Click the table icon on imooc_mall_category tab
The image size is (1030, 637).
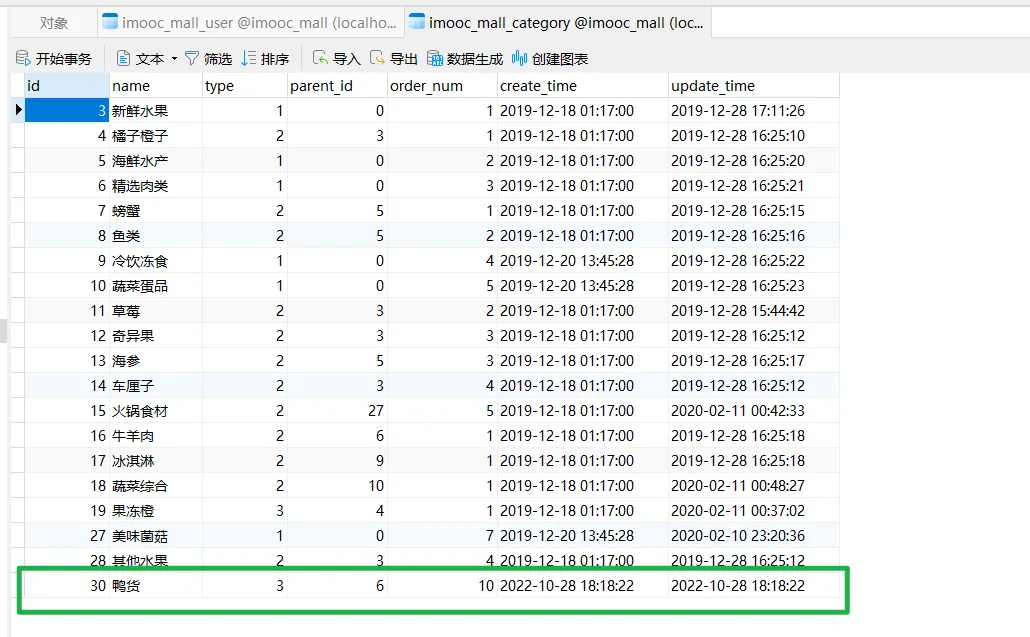[x=417, y=22]
